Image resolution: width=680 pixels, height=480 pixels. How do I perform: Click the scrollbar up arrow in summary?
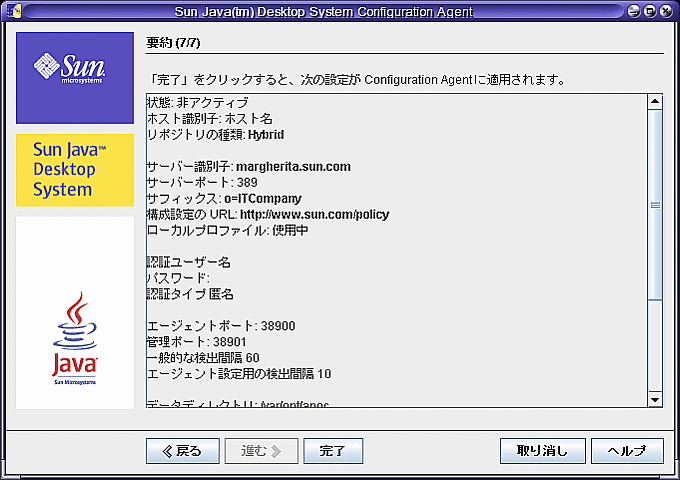coord(655,101)
